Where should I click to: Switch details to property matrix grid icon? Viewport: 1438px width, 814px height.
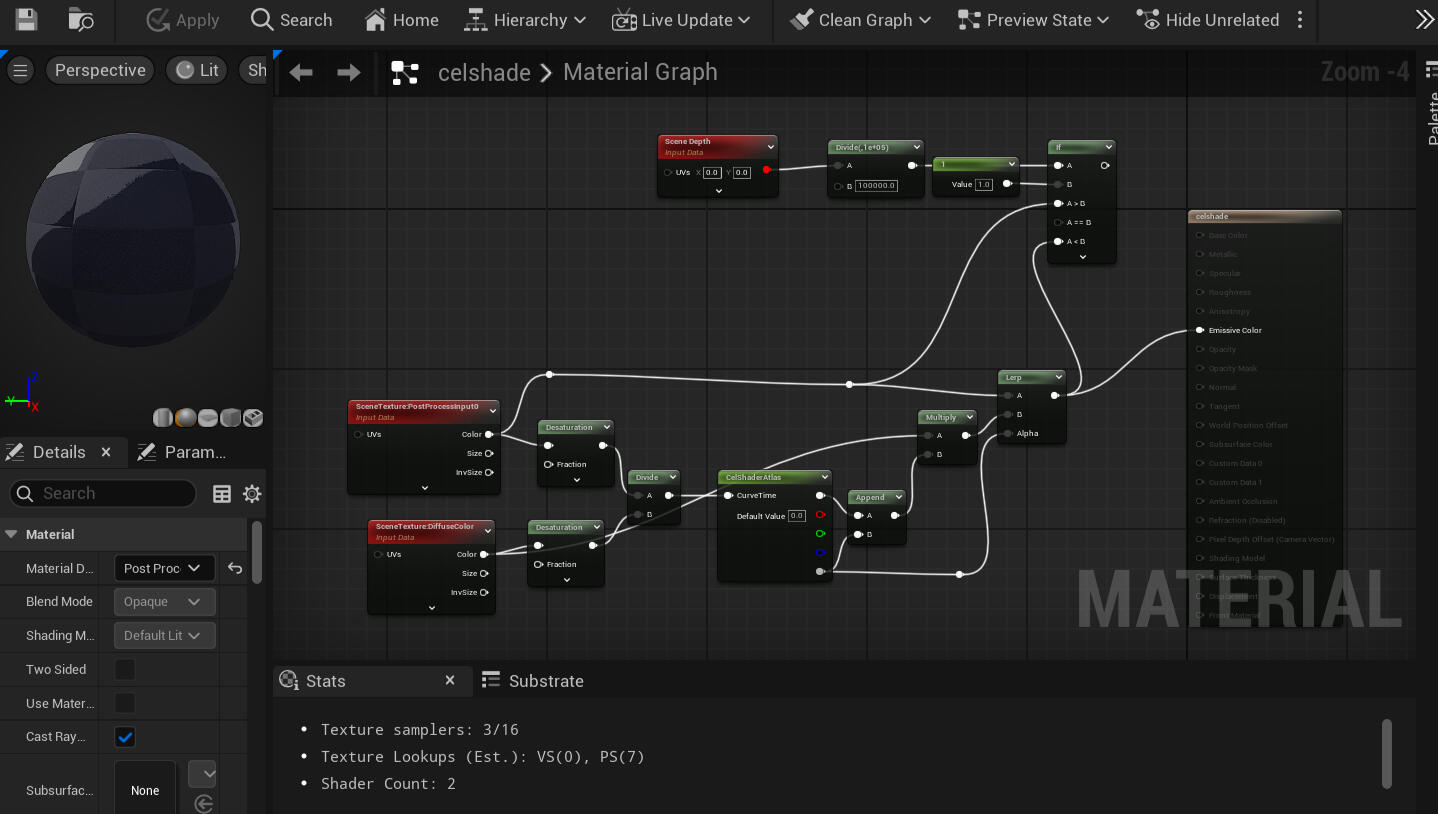coord(222,494)
